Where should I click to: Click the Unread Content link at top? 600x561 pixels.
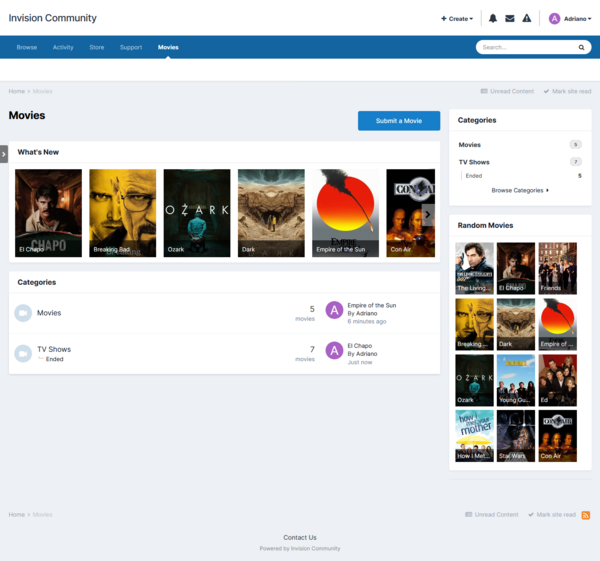pos(507,91)
